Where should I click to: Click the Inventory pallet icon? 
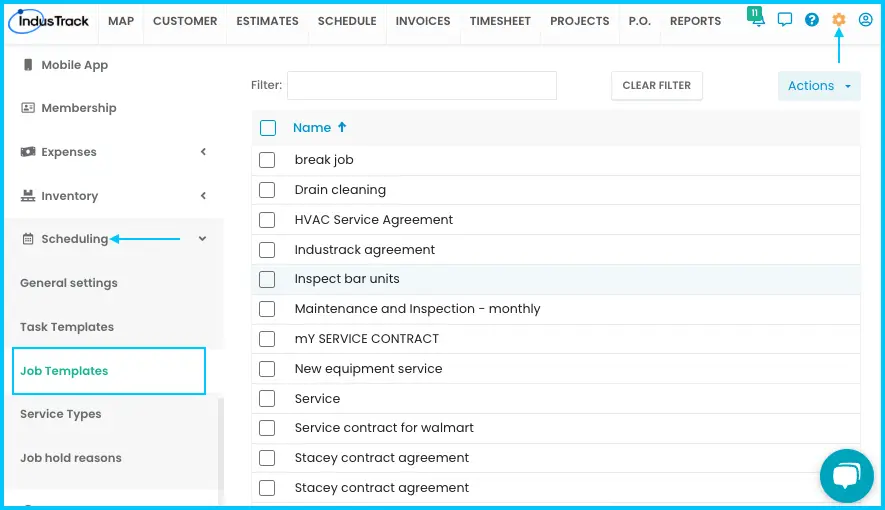pos(28,196)
